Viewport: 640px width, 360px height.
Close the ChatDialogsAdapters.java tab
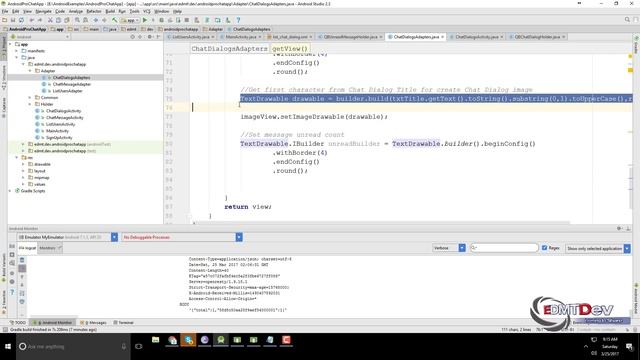(442, 37)
